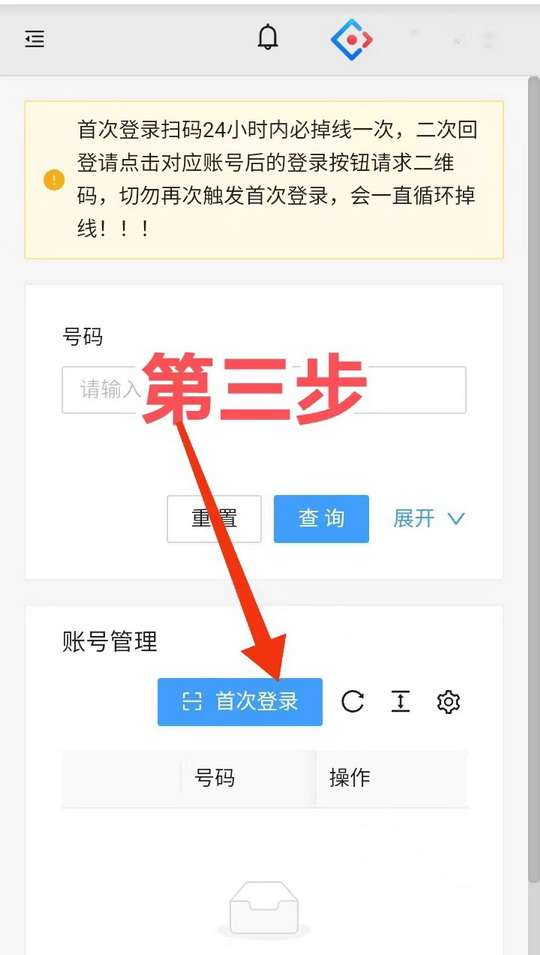Click the 号码 column header
This screenshot has height=955, width=540.
[x=214, y=778]
